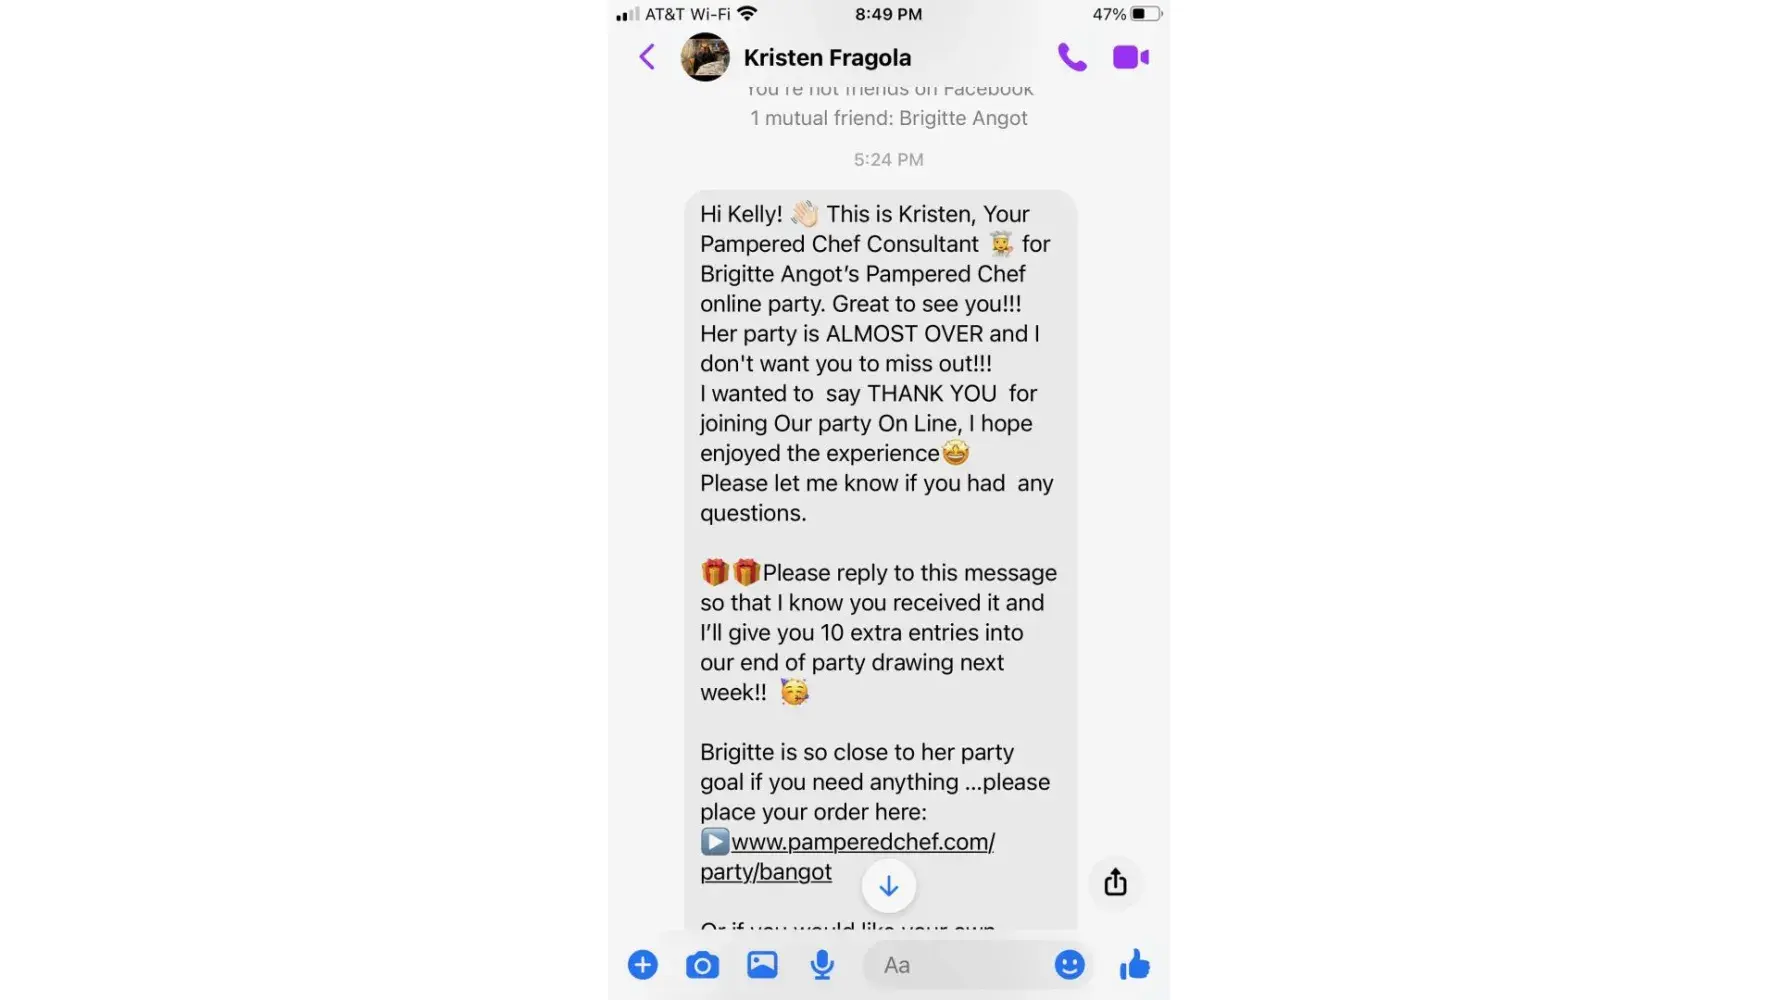Tap the mutual friend Brigitte Angot text
The image size is (1778, 1000).
888,118
